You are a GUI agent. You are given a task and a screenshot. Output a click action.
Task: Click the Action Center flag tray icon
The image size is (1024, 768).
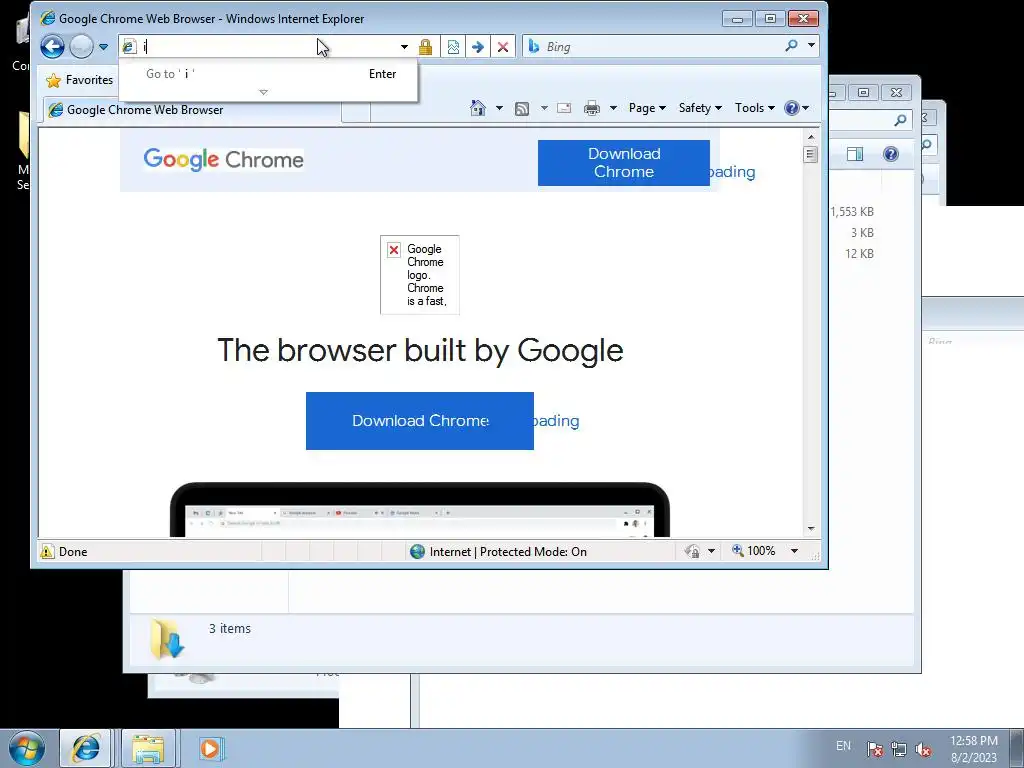click(875, 749)
